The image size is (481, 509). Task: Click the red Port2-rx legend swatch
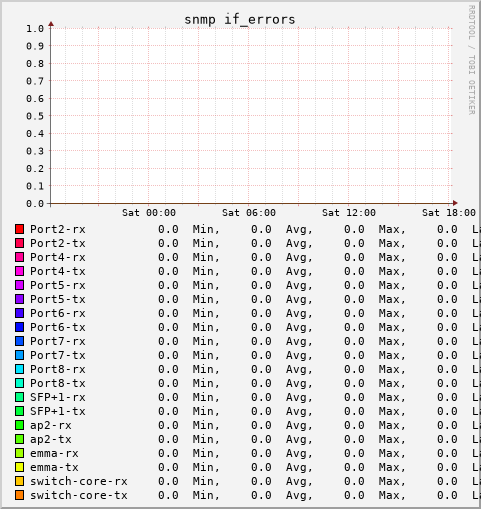(x=19, y=229)
